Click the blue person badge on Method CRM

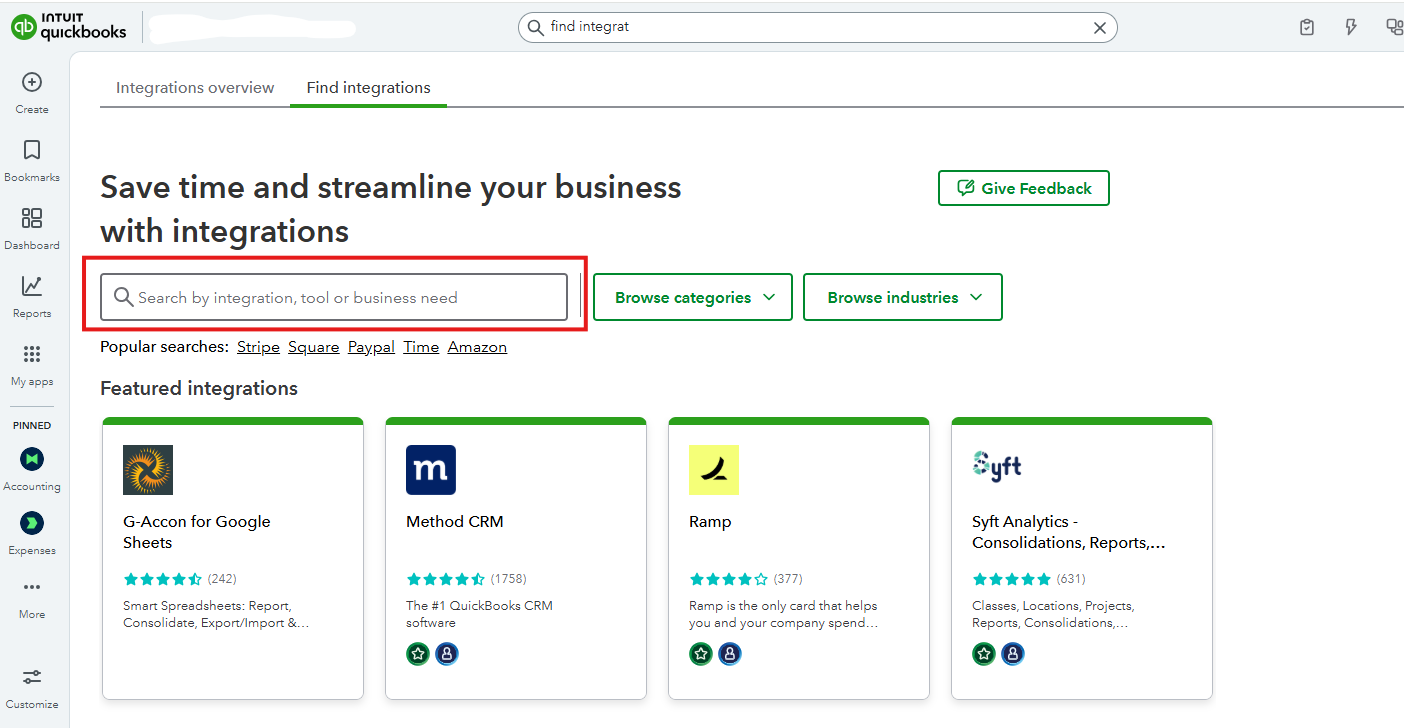click(447, 654)
